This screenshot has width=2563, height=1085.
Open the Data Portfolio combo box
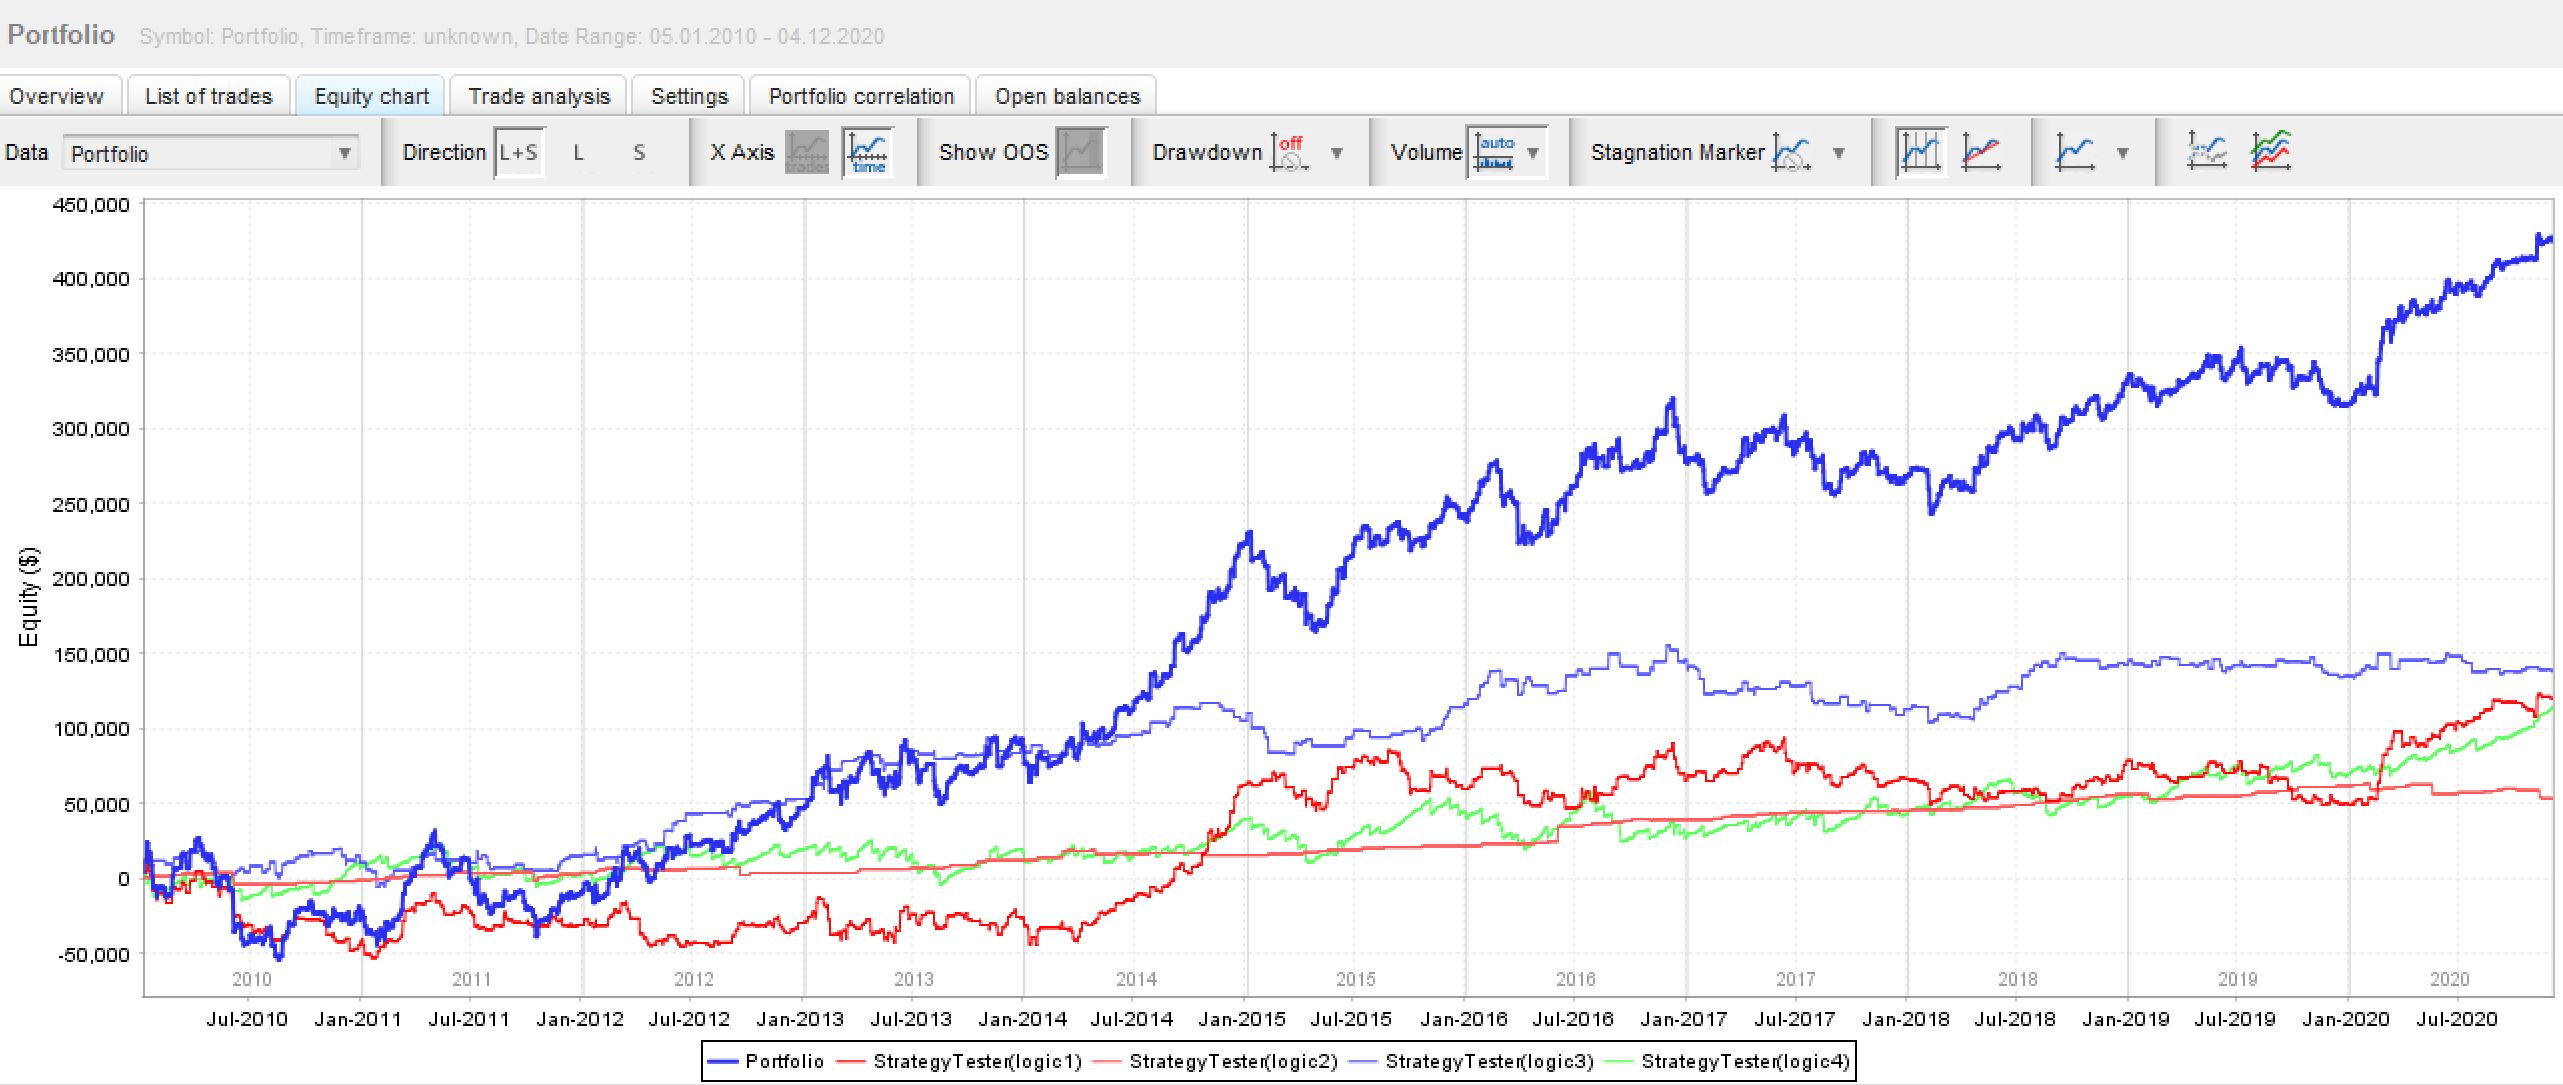pyautogui.click(x=210, y=153)
